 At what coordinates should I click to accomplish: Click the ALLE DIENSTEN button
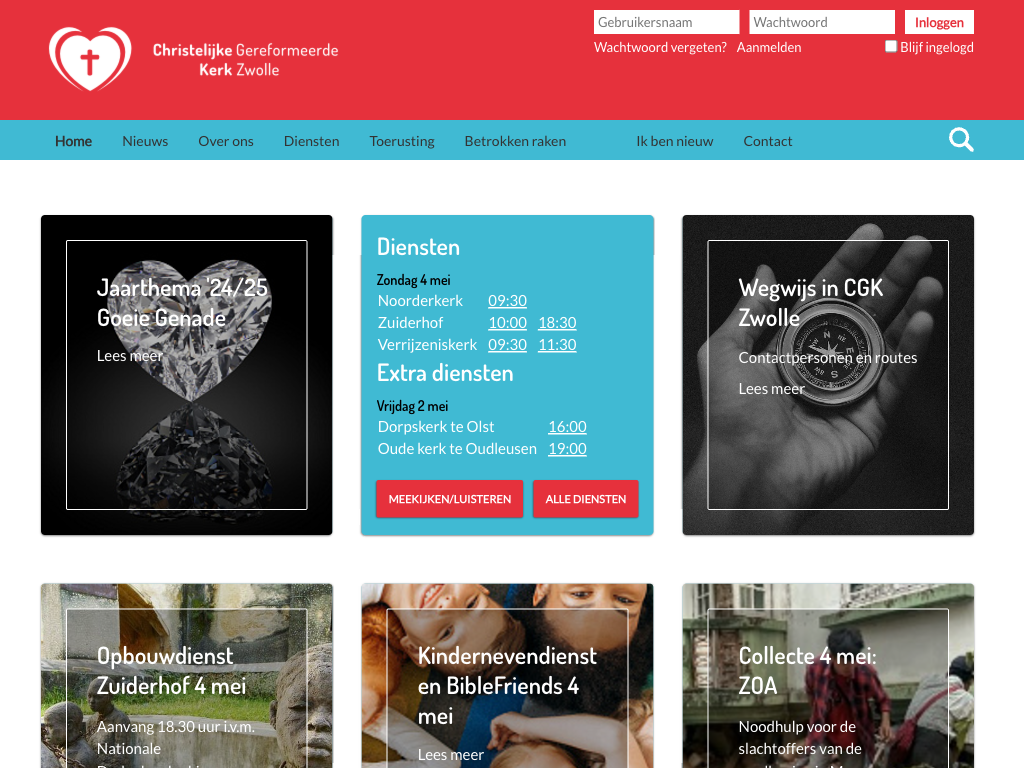click(586, 499)
